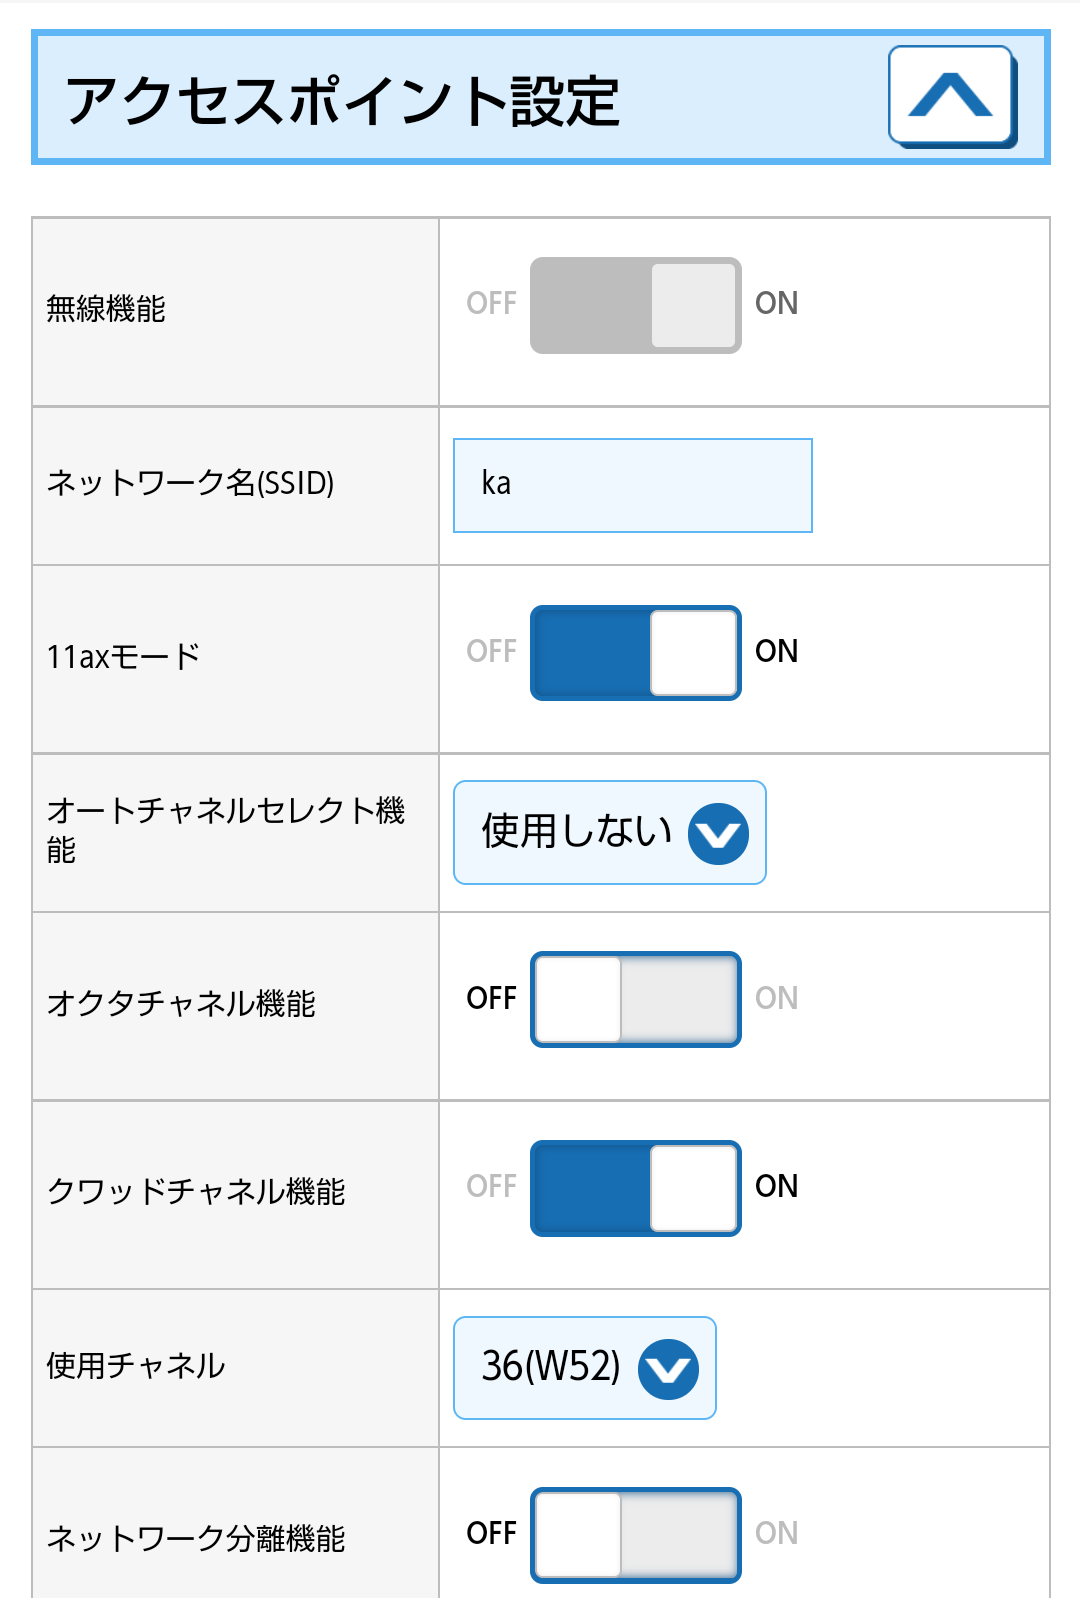Click the ON label beside ネットワーク分離機能

pos(776,1533)
